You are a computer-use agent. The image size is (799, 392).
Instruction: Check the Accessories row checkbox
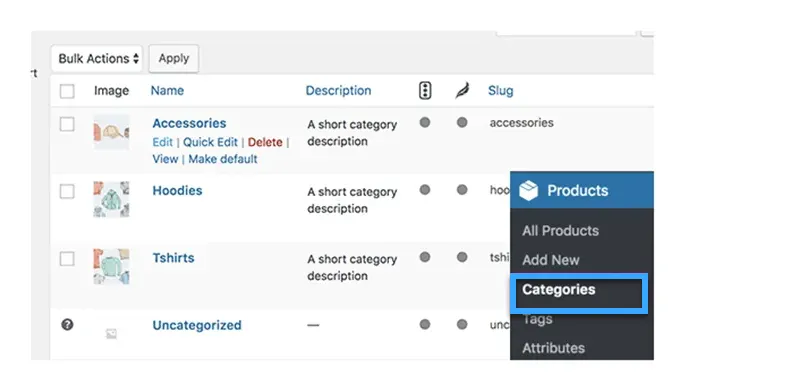pos(67,124)
